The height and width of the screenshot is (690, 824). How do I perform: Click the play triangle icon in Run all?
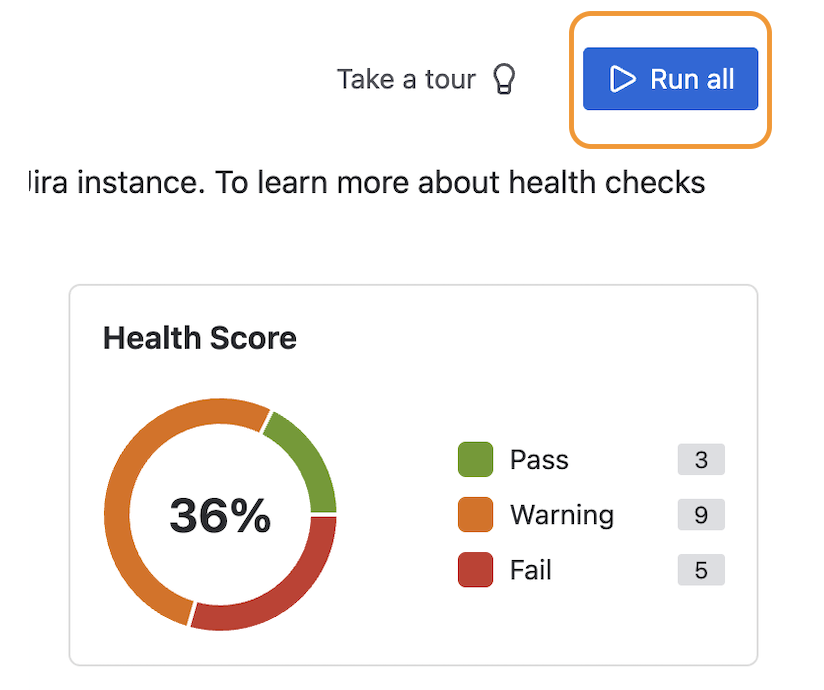(x=622, y=79)
